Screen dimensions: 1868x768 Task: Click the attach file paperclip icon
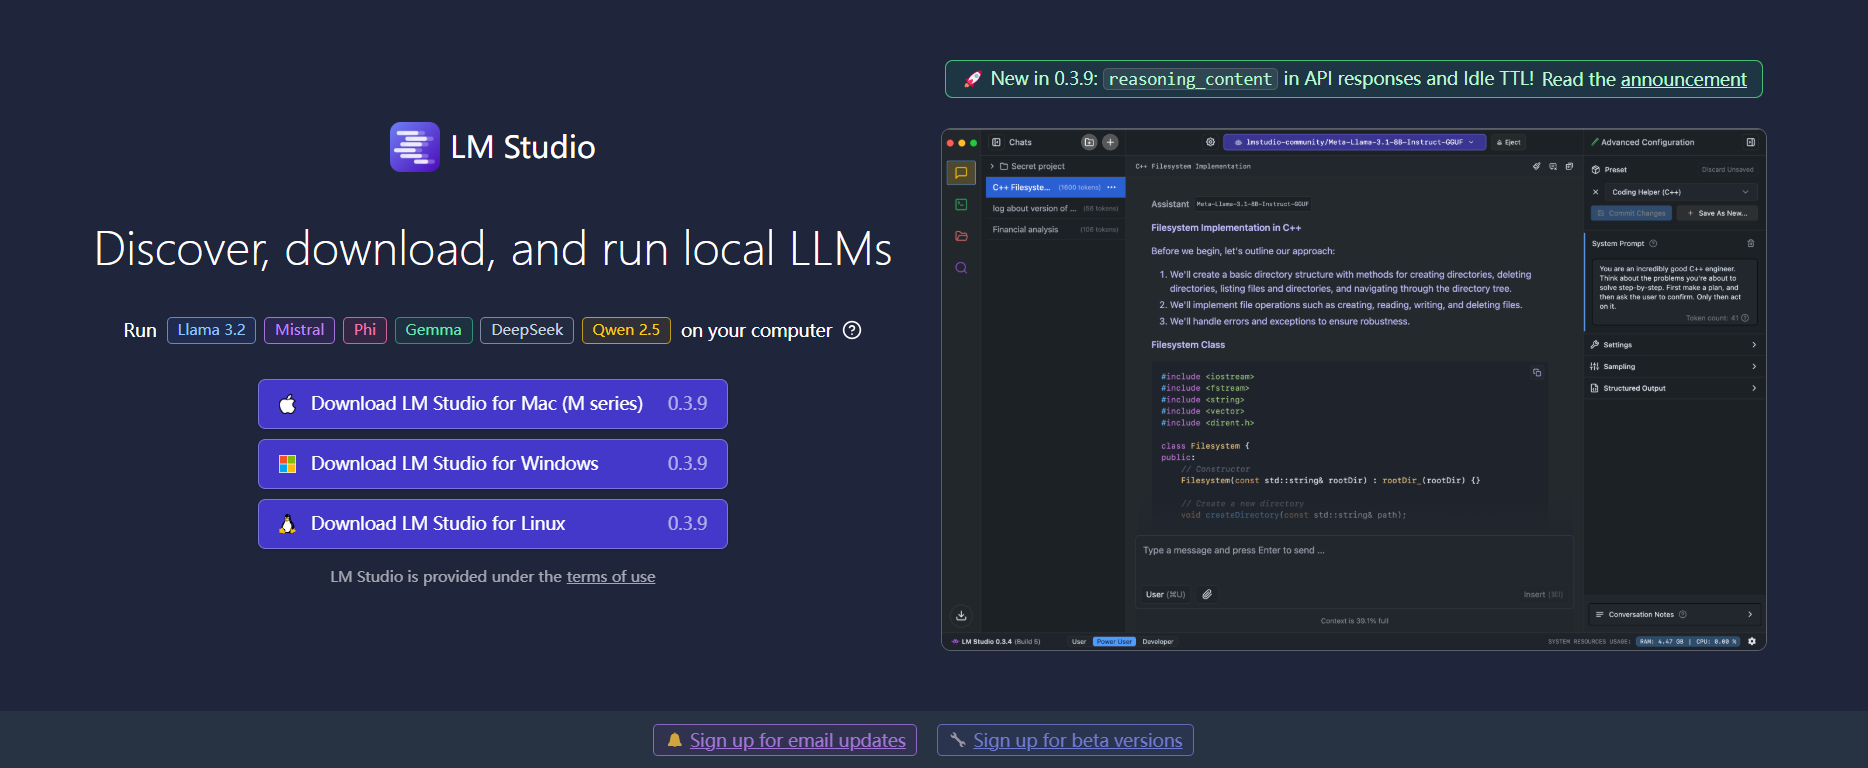click(x=1207, y=595)
